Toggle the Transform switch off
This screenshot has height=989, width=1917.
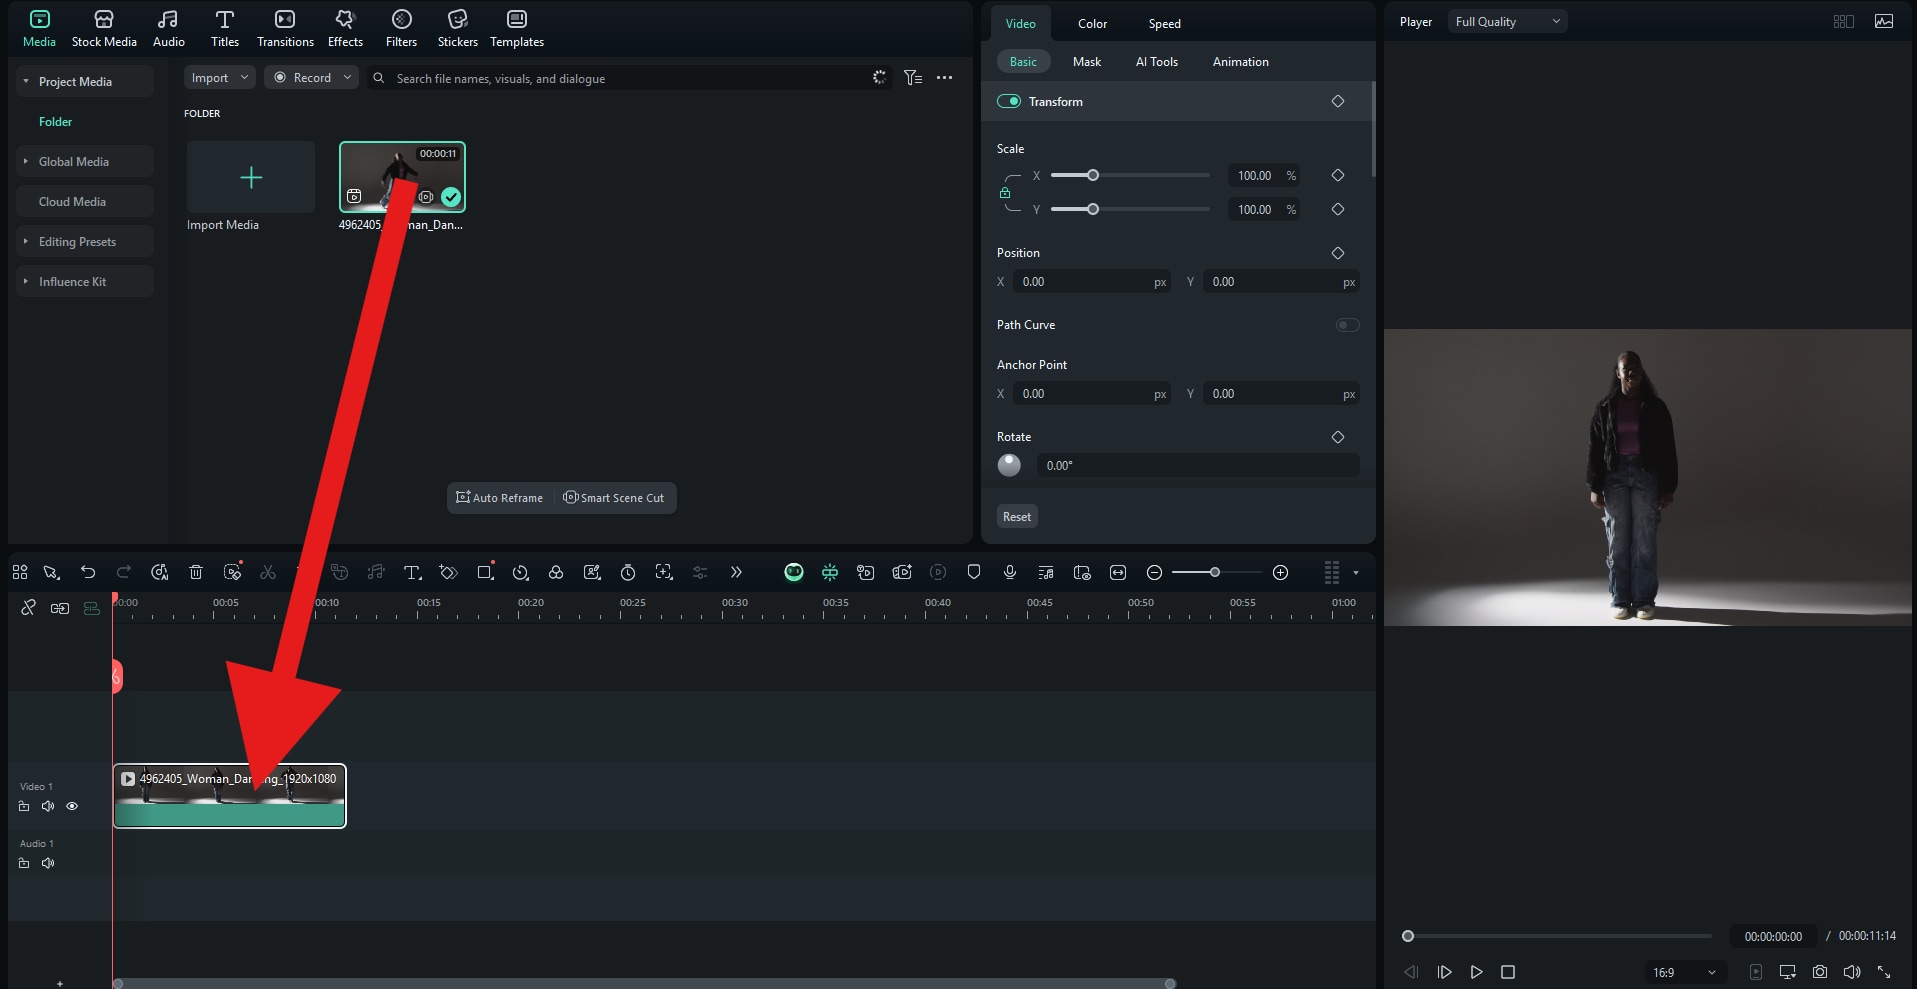pyautogui.click(x=1009, y=102)
